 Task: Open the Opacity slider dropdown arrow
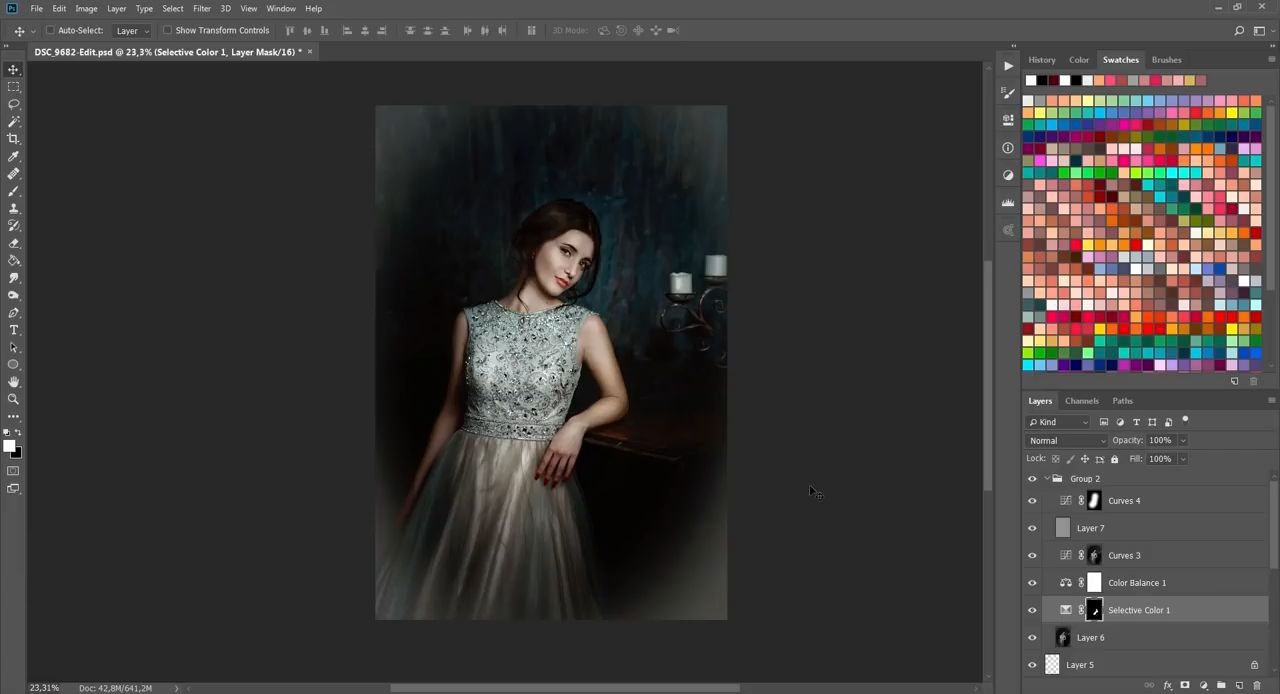pyautogui.click(x=1183, y=441)
